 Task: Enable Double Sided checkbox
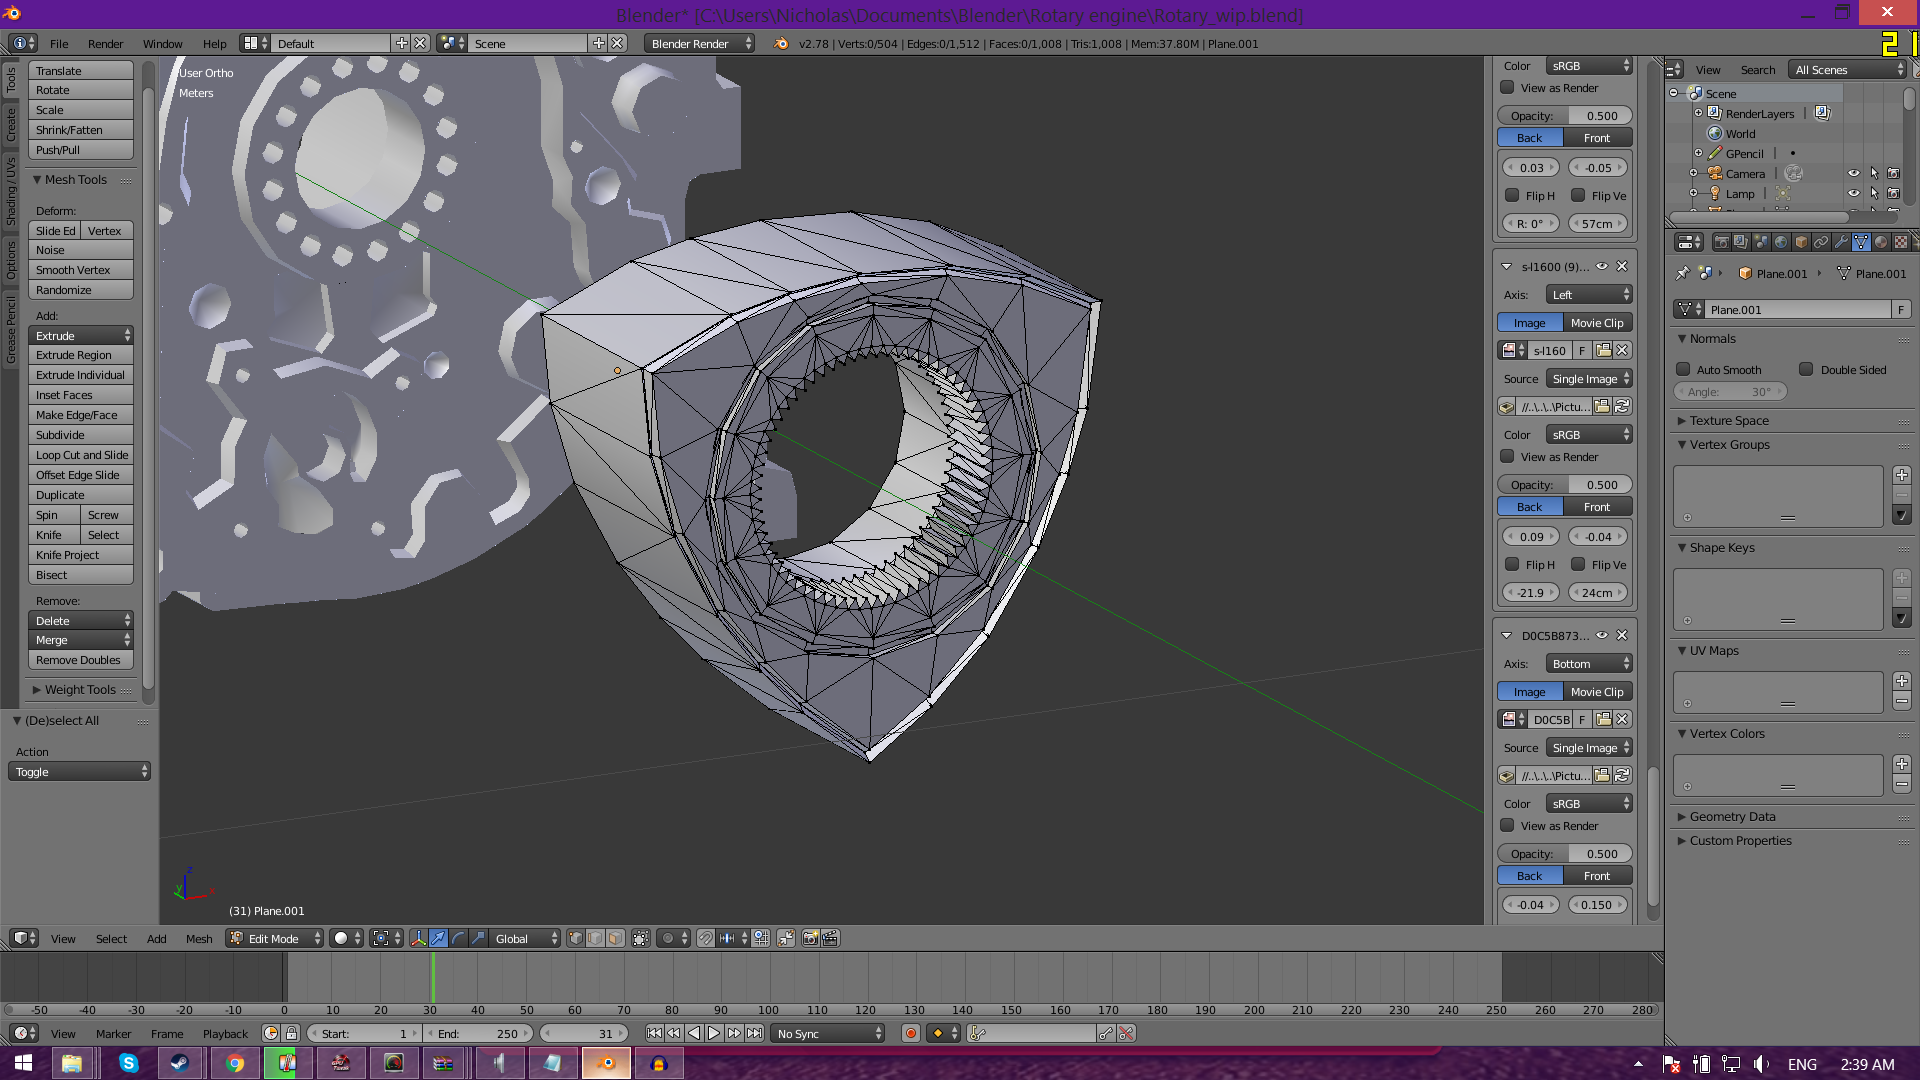(1806, 369)
